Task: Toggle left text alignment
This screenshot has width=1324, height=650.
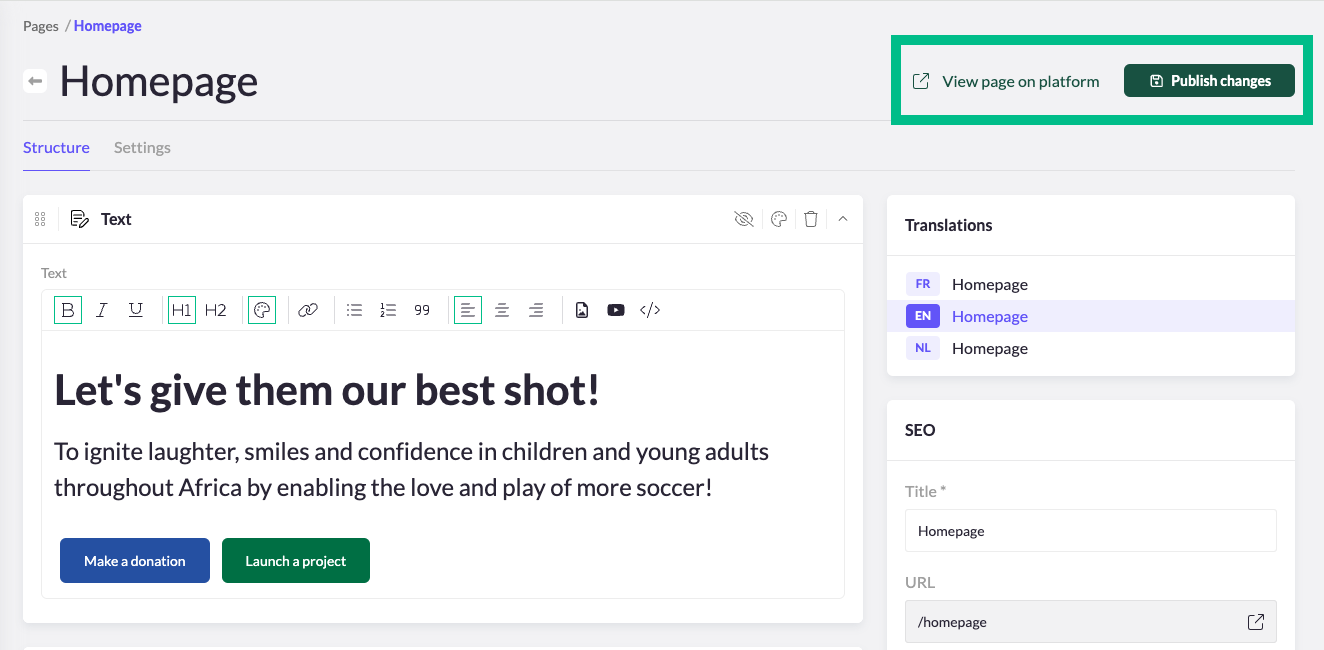Action: click(468, 310)
